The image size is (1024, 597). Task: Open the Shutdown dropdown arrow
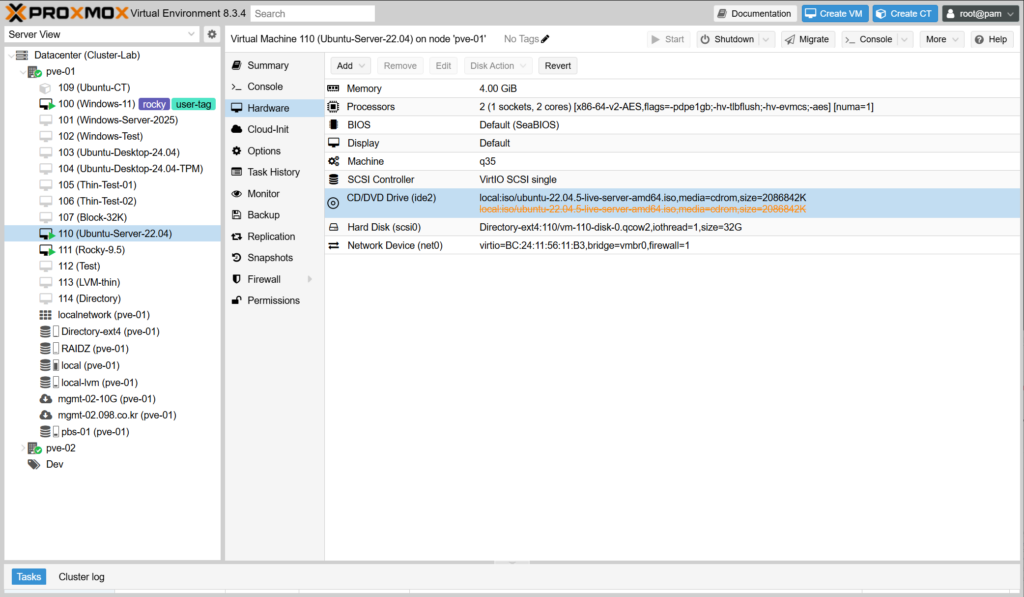point(766,39)
